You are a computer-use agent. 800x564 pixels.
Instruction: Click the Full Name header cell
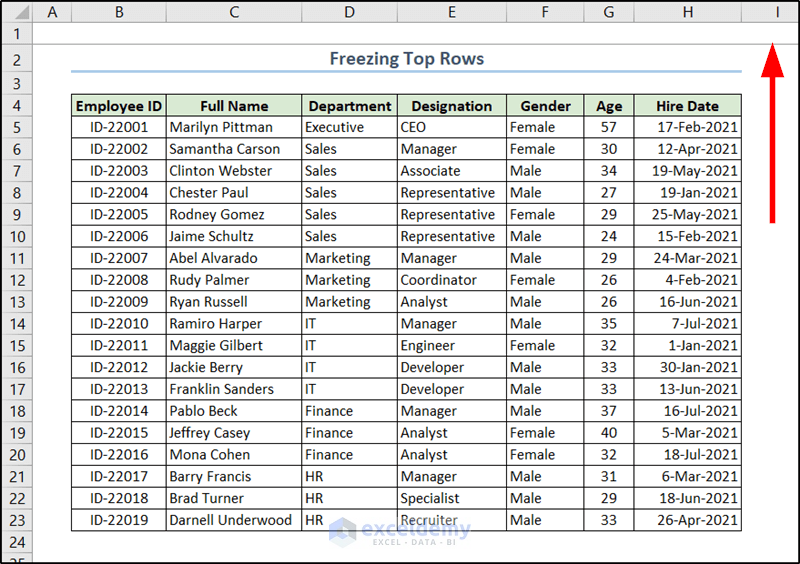pos(234,106)
